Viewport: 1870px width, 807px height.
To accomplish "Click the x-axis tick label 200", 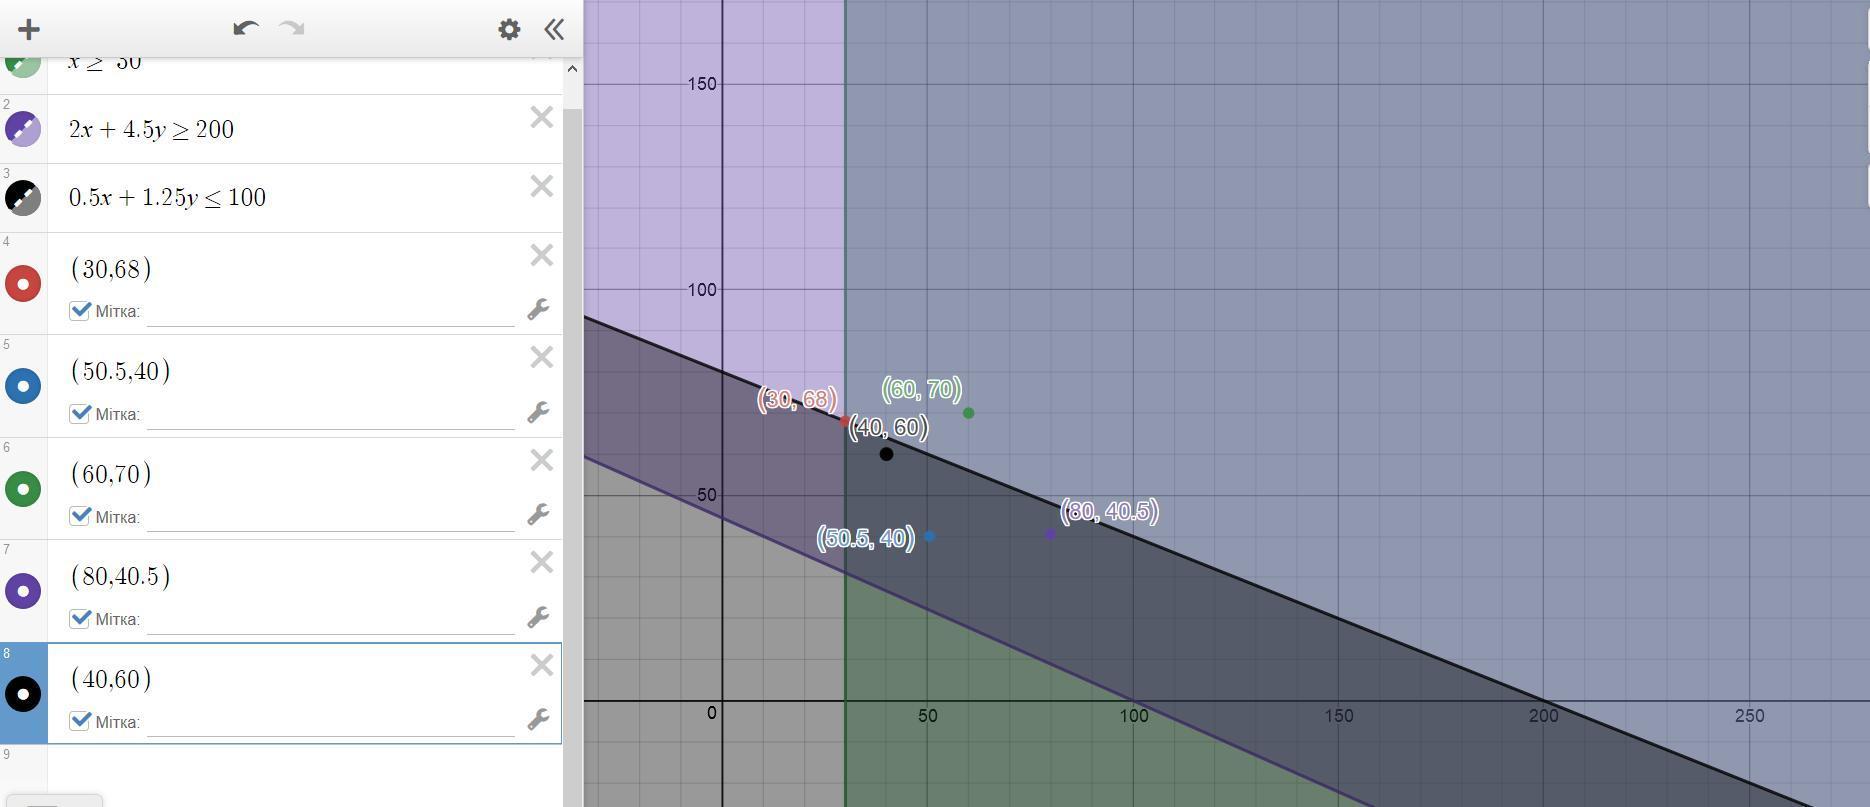I will pos(1543,716).
